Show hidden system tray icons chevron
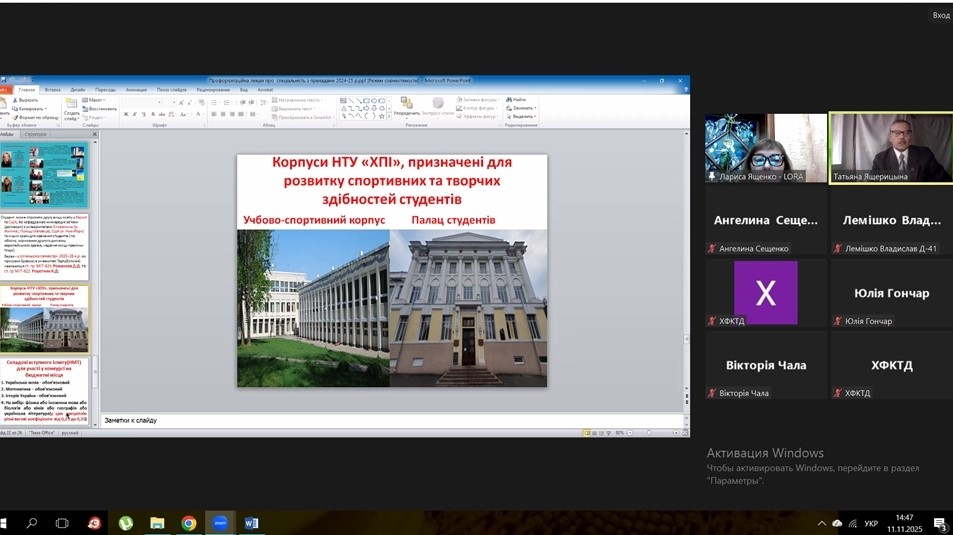Image resolution: width=953 pixels, height=535 pixels. (x=822, y=524)
